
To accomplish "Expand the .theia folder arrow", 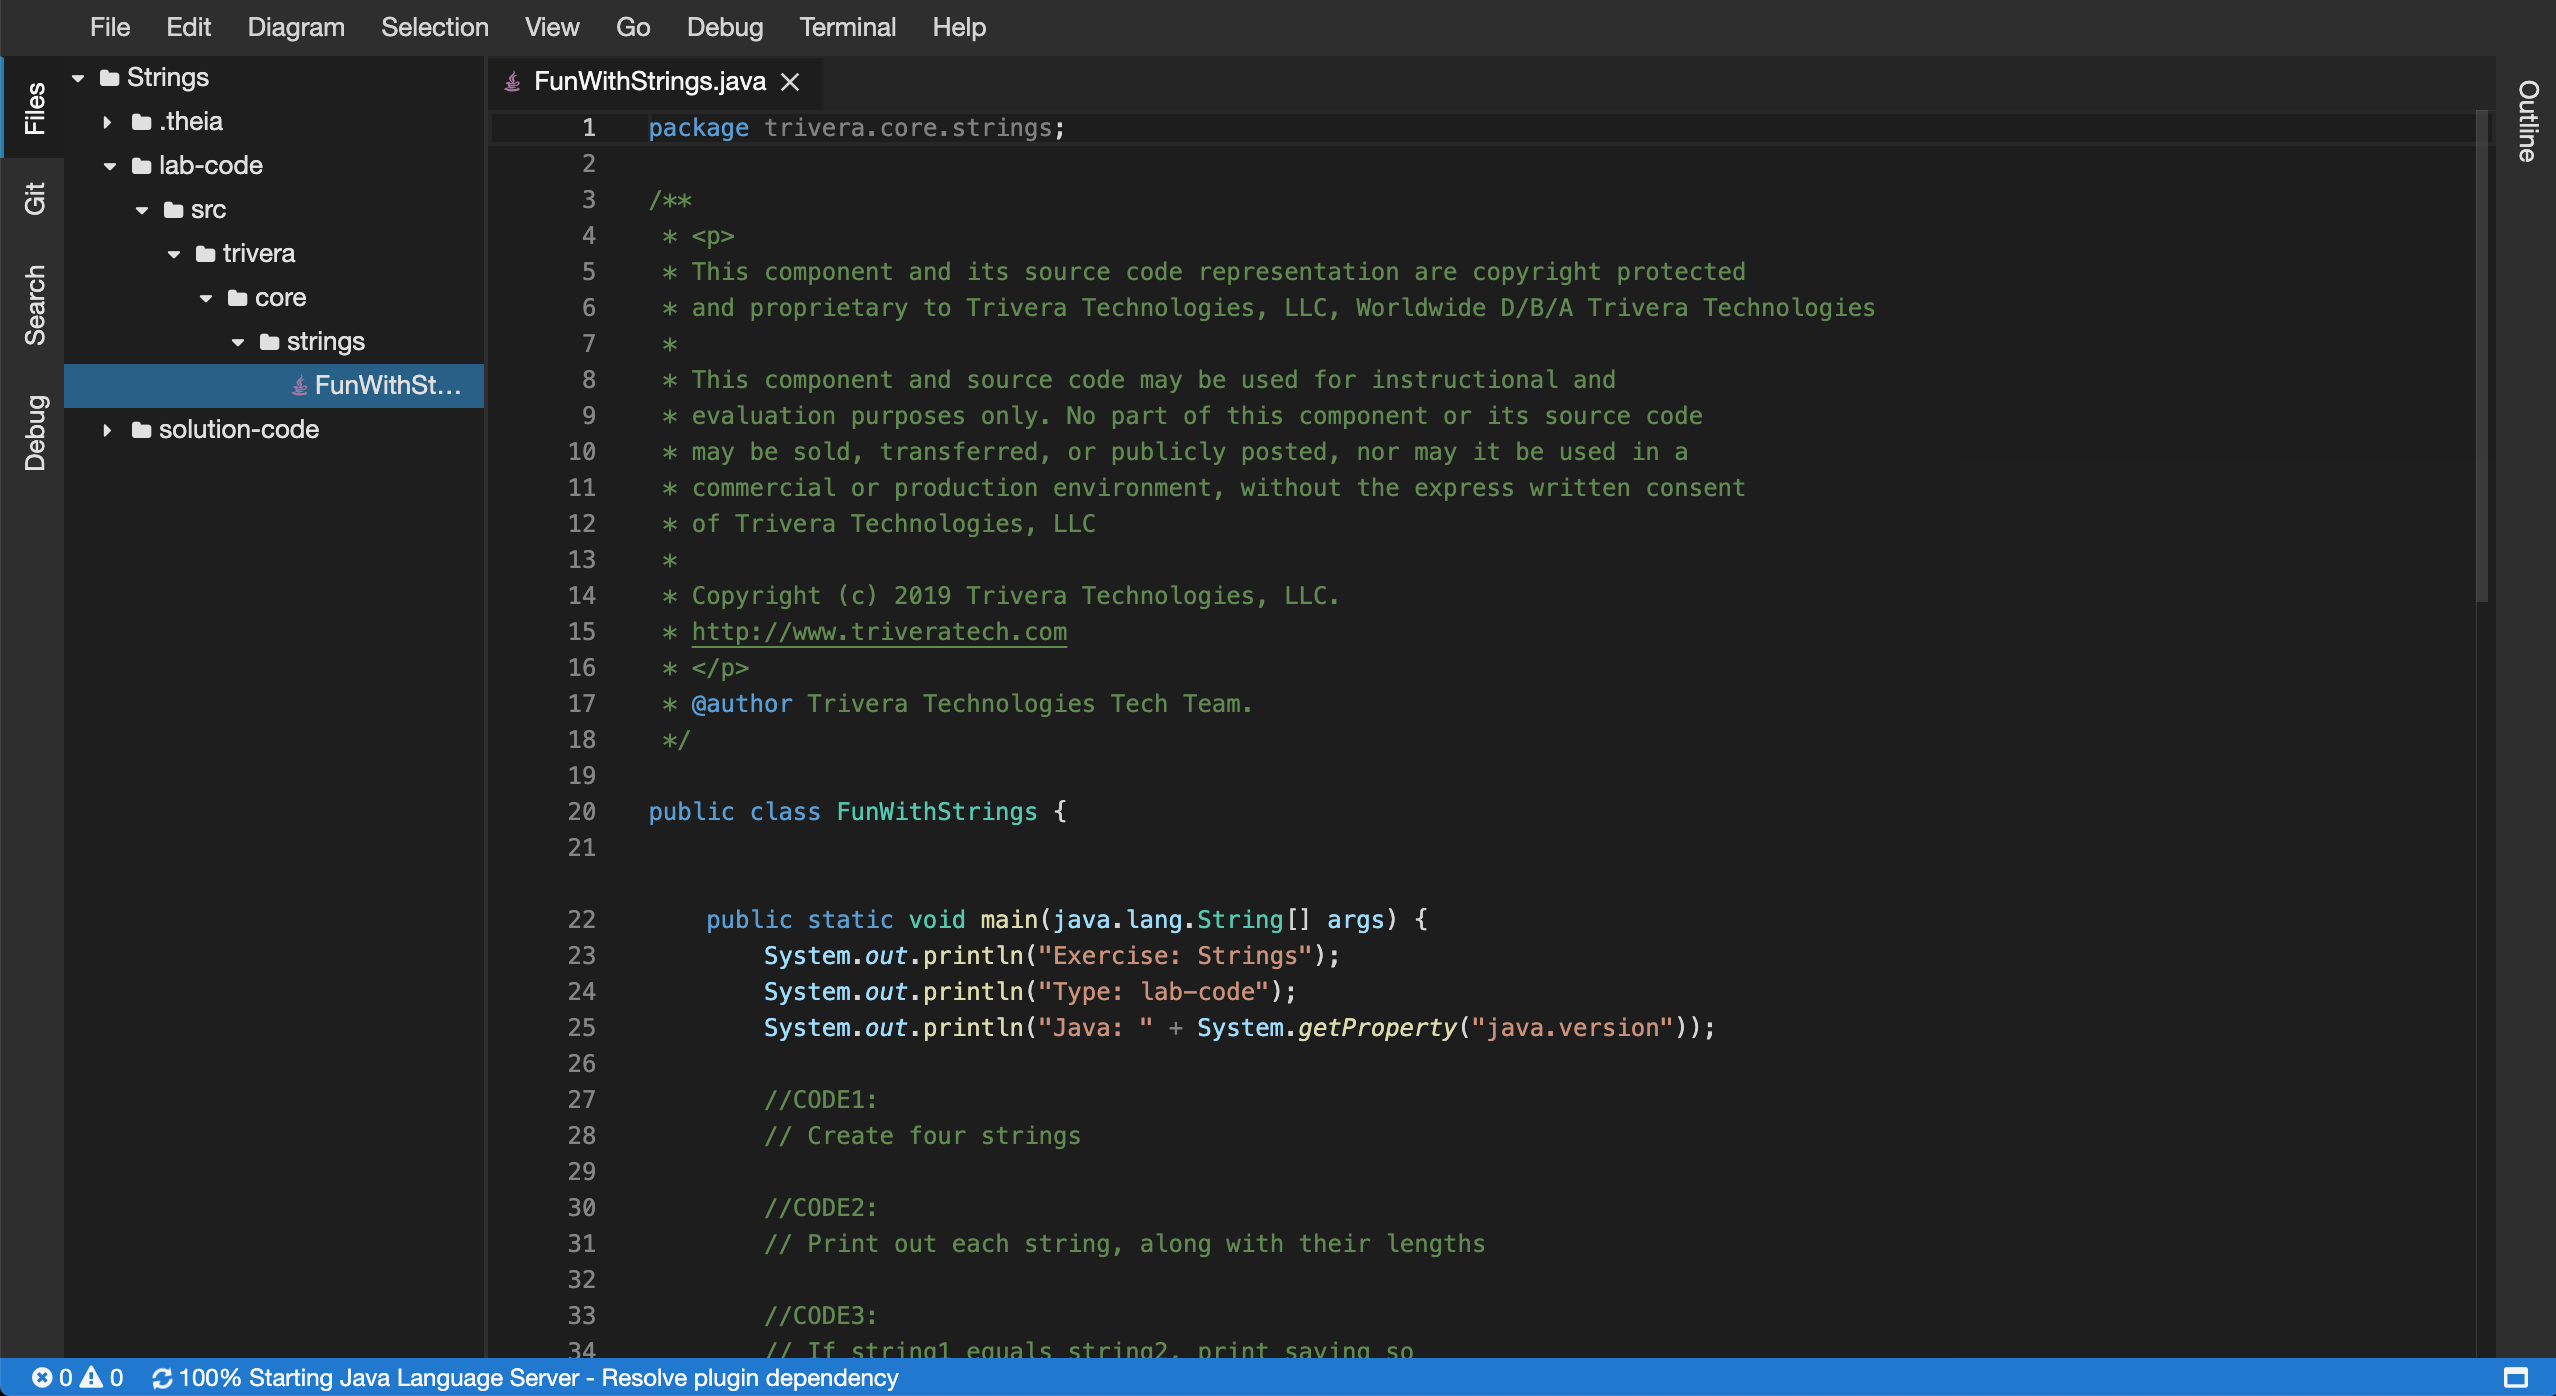I will 108,122.
